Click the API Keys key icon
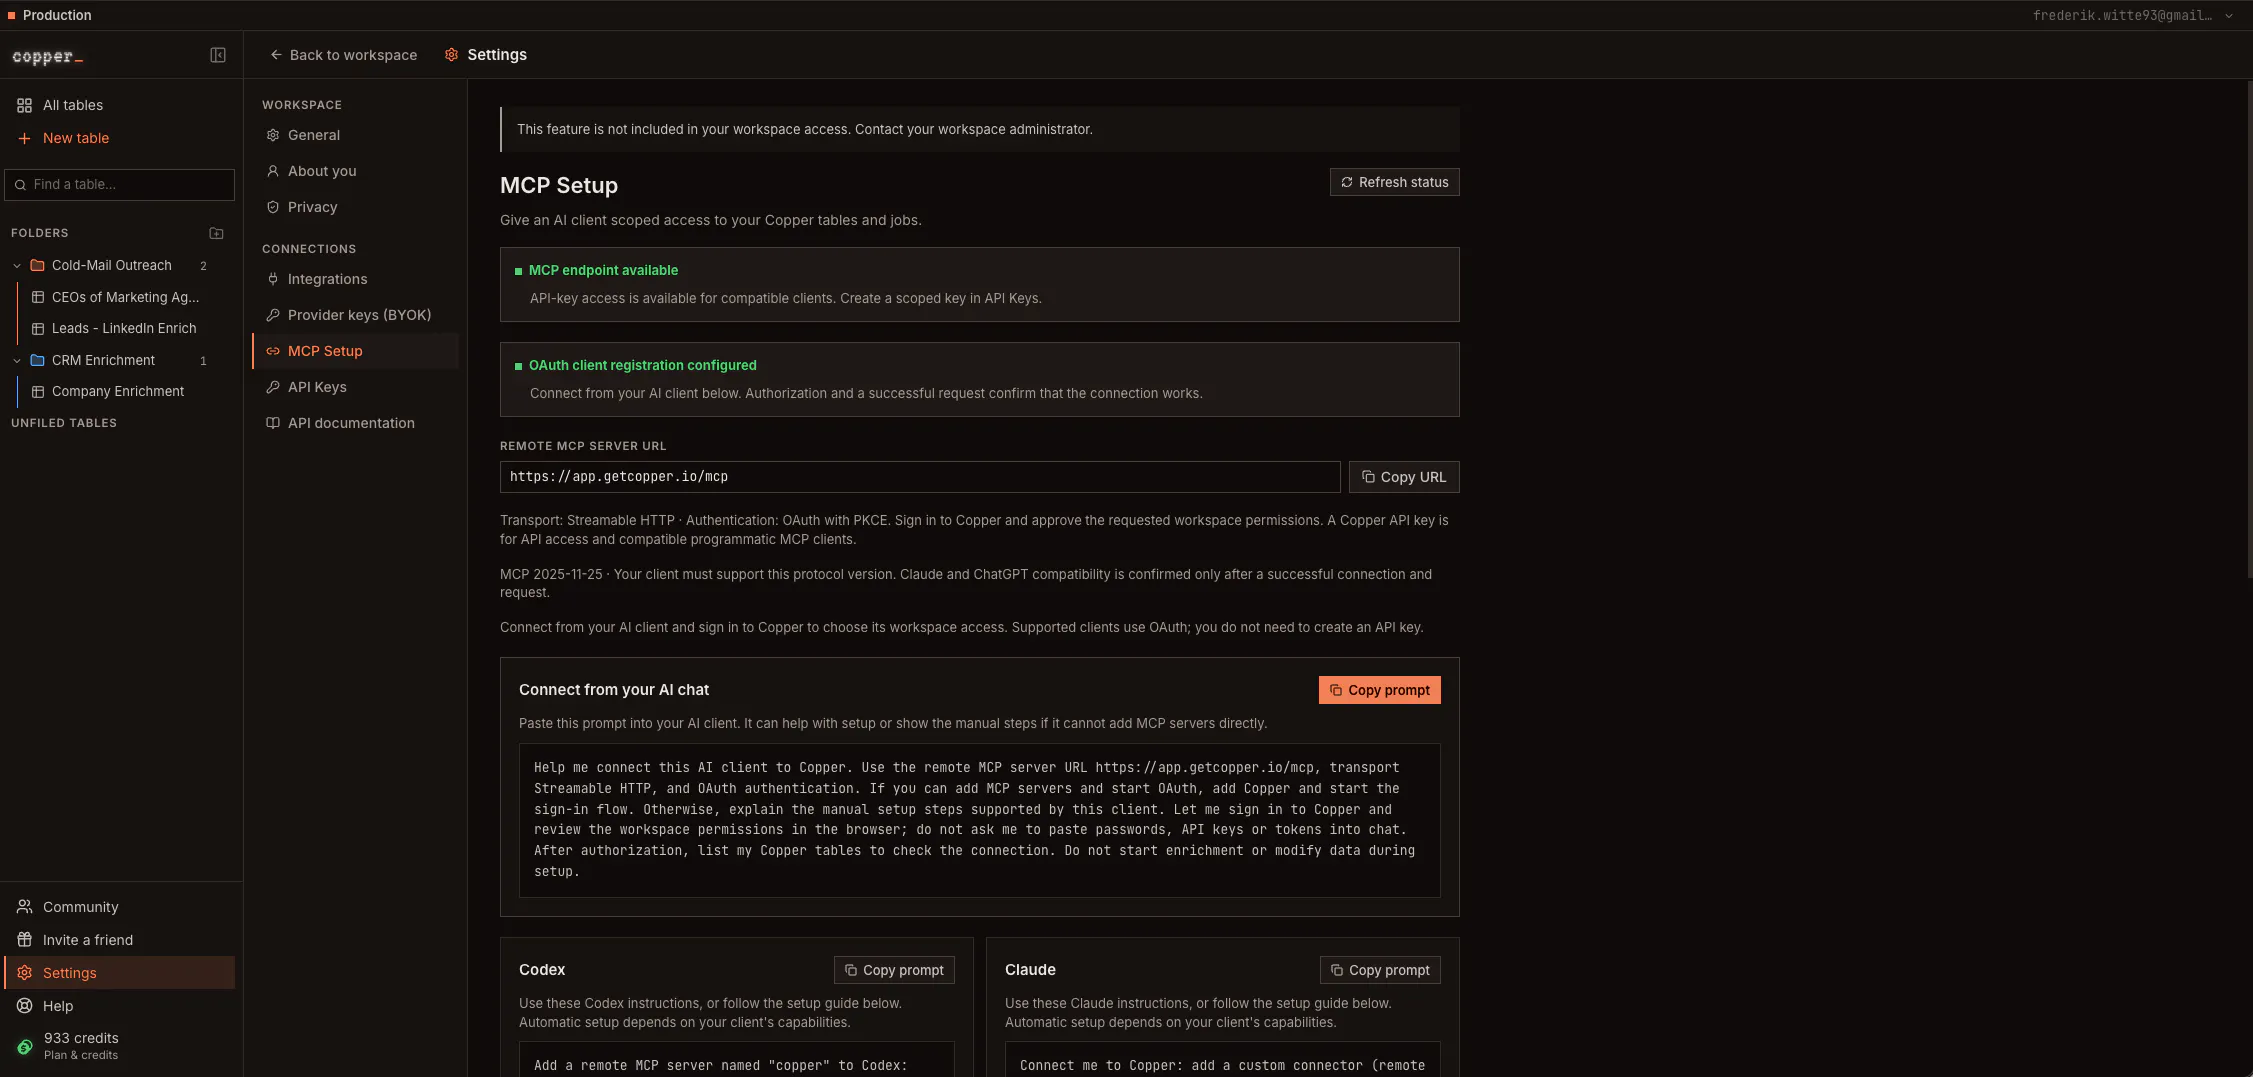This screenshot has height=1077, width=2253. click(x=273, y=387)
